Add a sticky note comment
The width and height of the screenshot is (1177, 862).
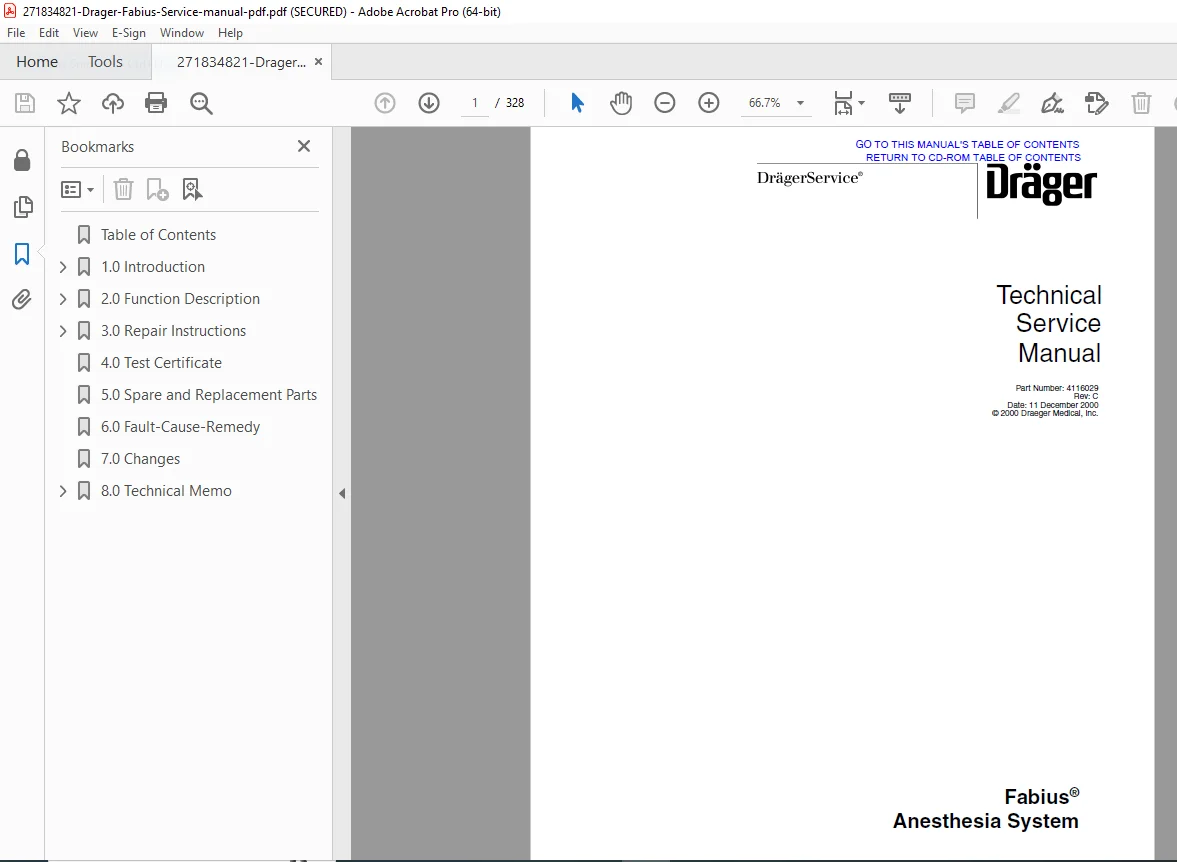pyautogui.click(x=965, y=103)
